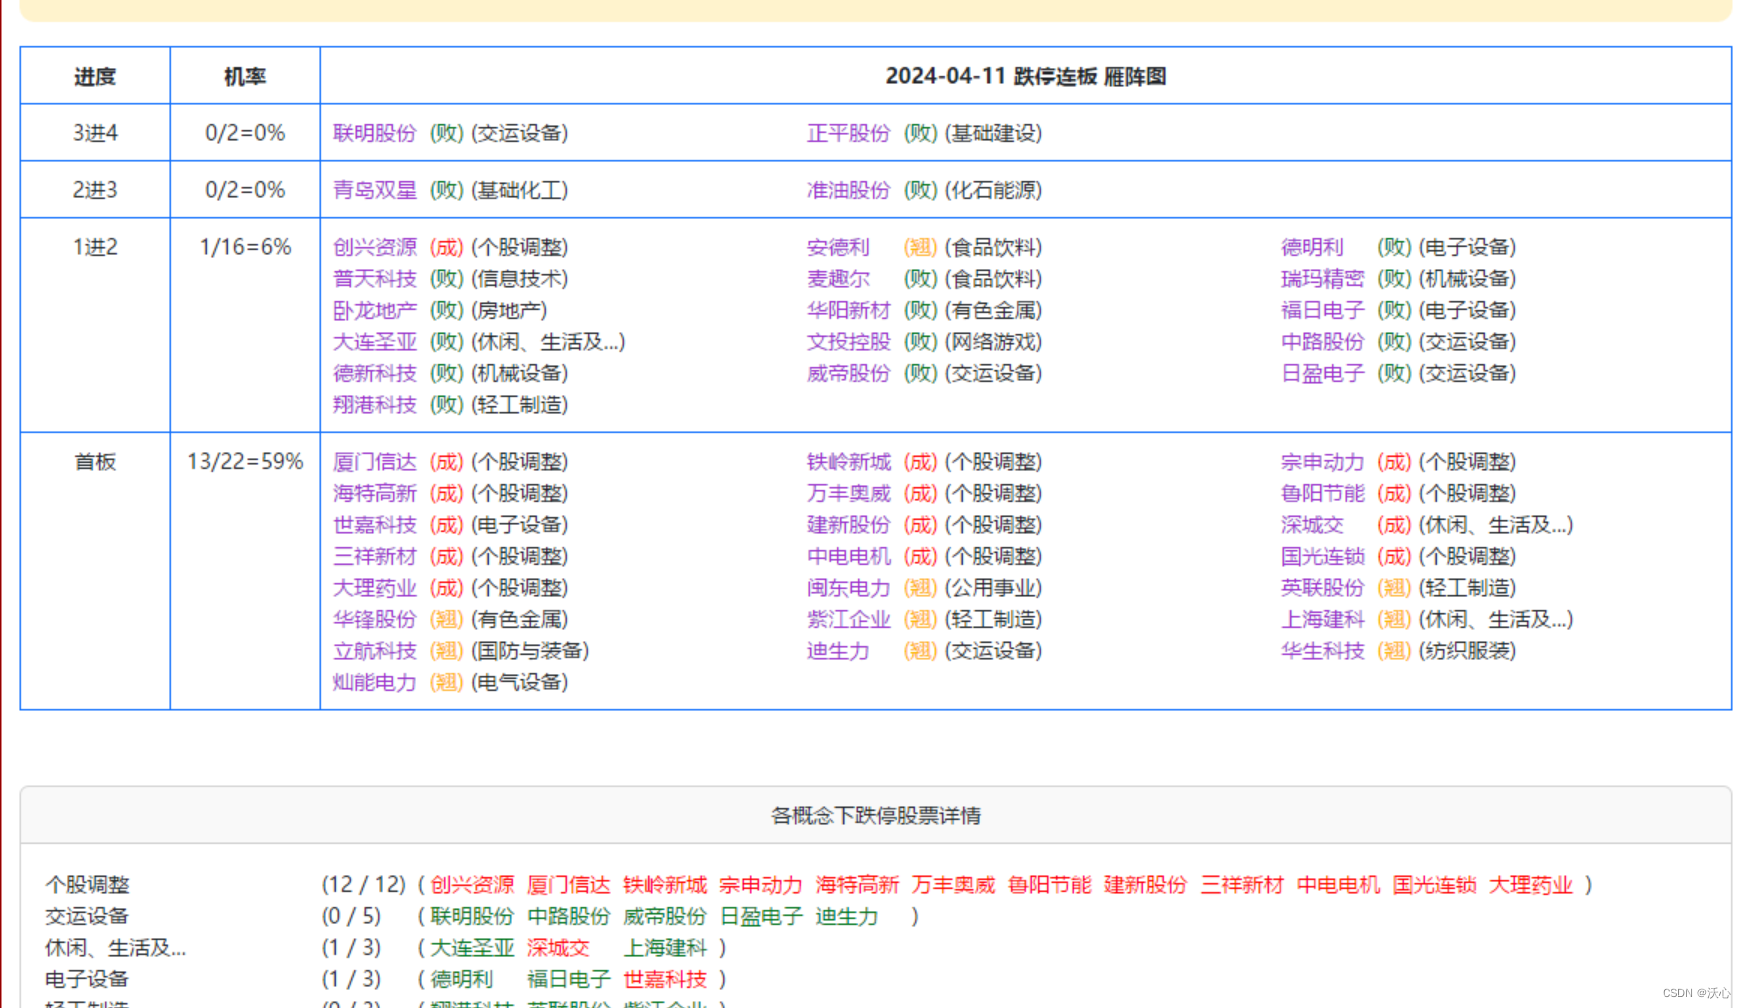1746x1008 pixels.
Task: Click the 交运设备 concept label in details panel
Action: click(x=87, y=916)
